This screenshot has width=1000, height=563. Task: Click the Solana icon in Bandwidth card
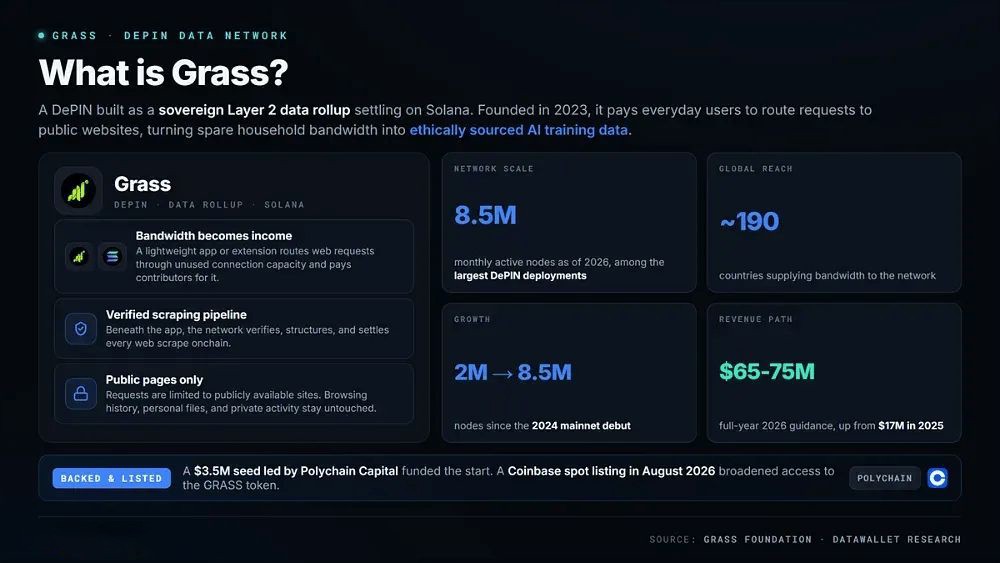point(112,256)
